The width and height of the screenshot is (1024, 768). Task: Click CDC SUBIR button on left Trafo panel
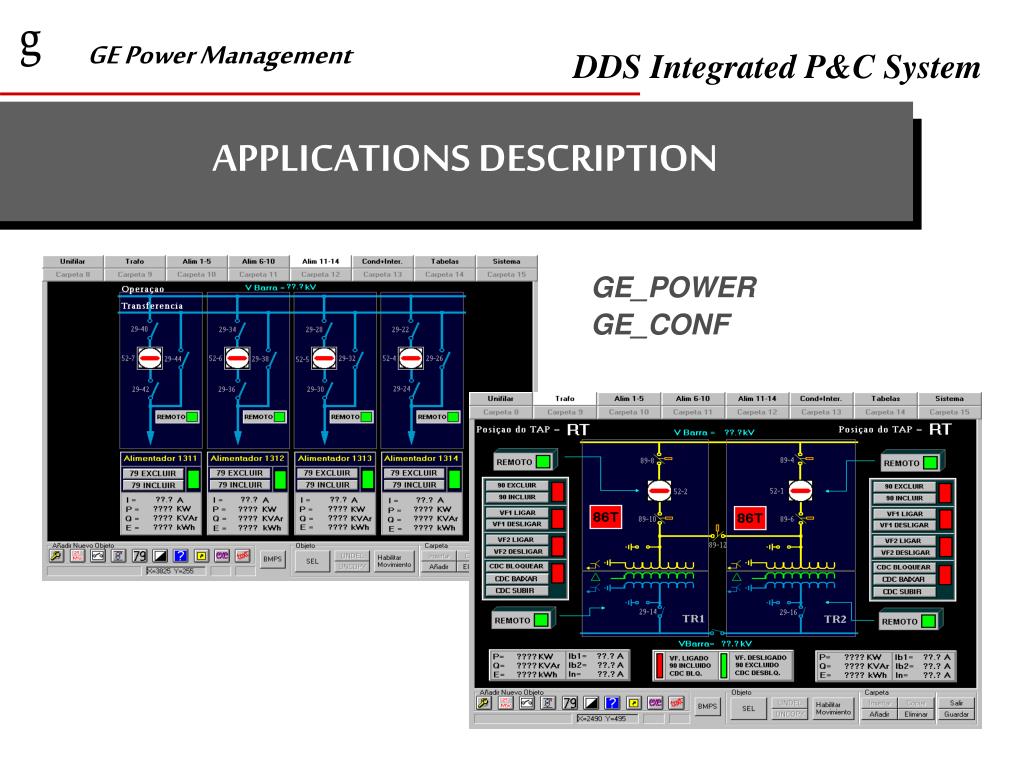coord(515,591)
